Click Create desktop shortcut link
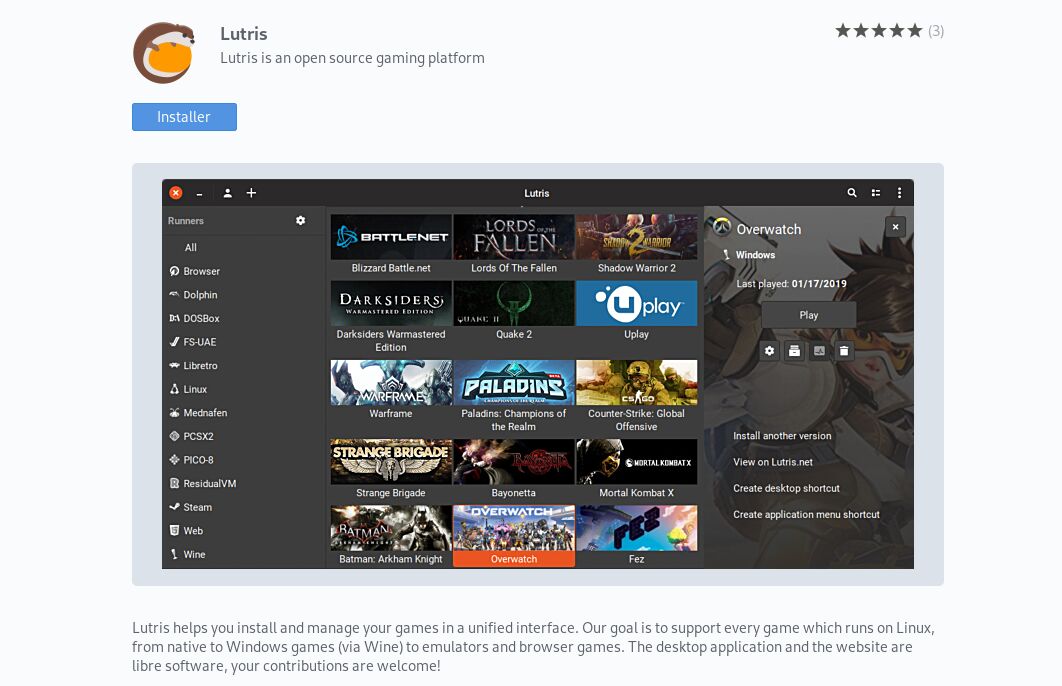 click(x=786, y=488)
